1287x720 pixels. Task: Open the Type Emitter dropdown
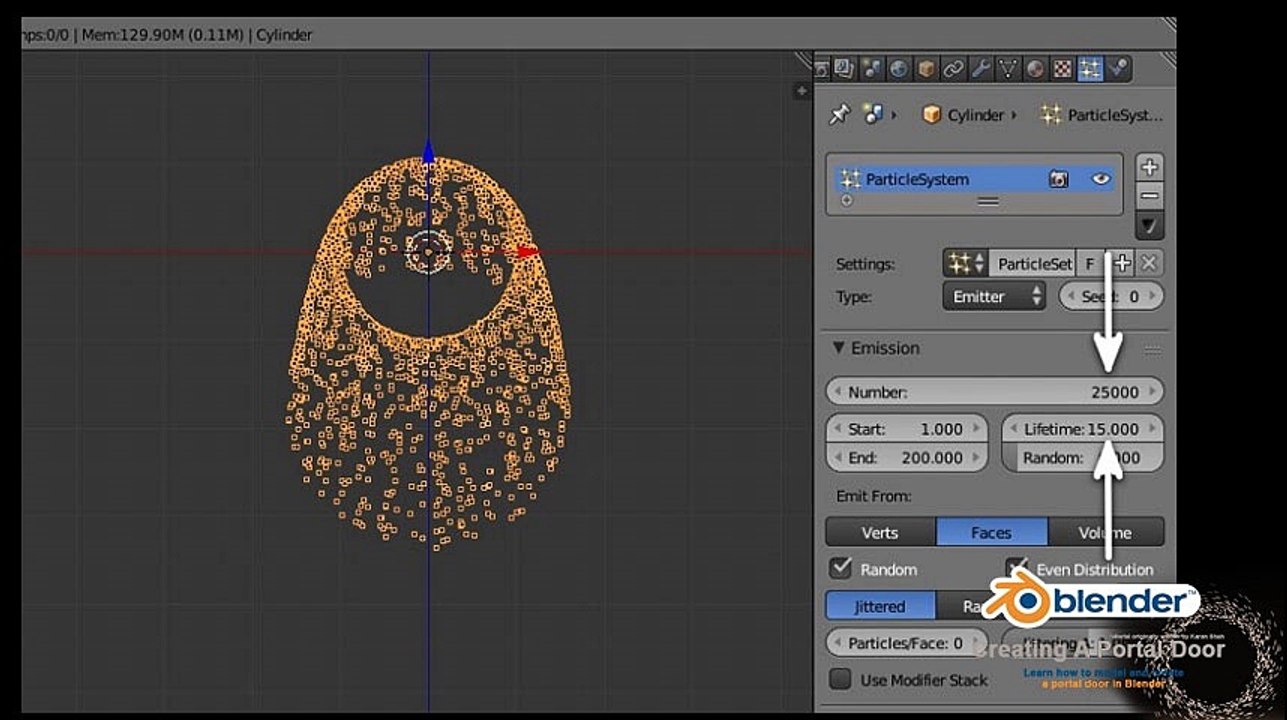pyautogui.click(x=993, y=297)
